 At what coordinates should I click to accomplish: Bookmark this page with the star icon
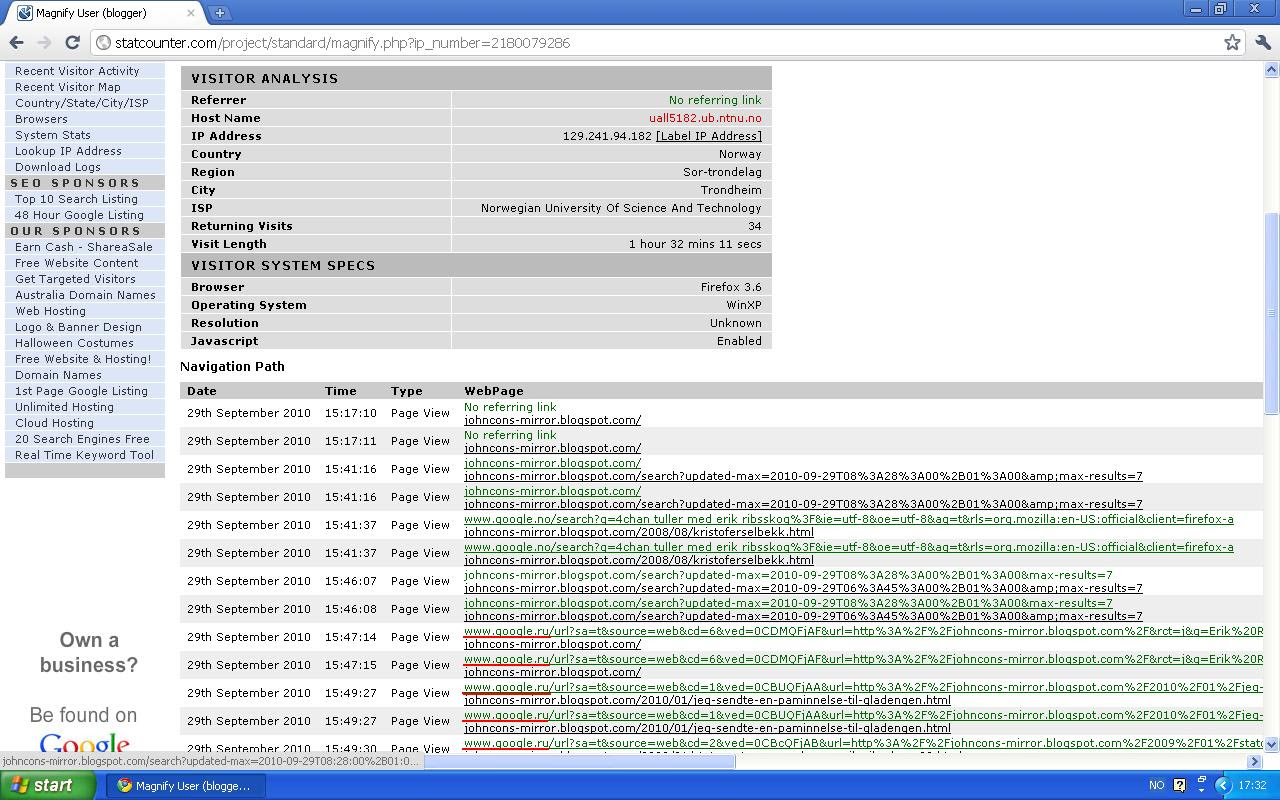coord(1232,43)
